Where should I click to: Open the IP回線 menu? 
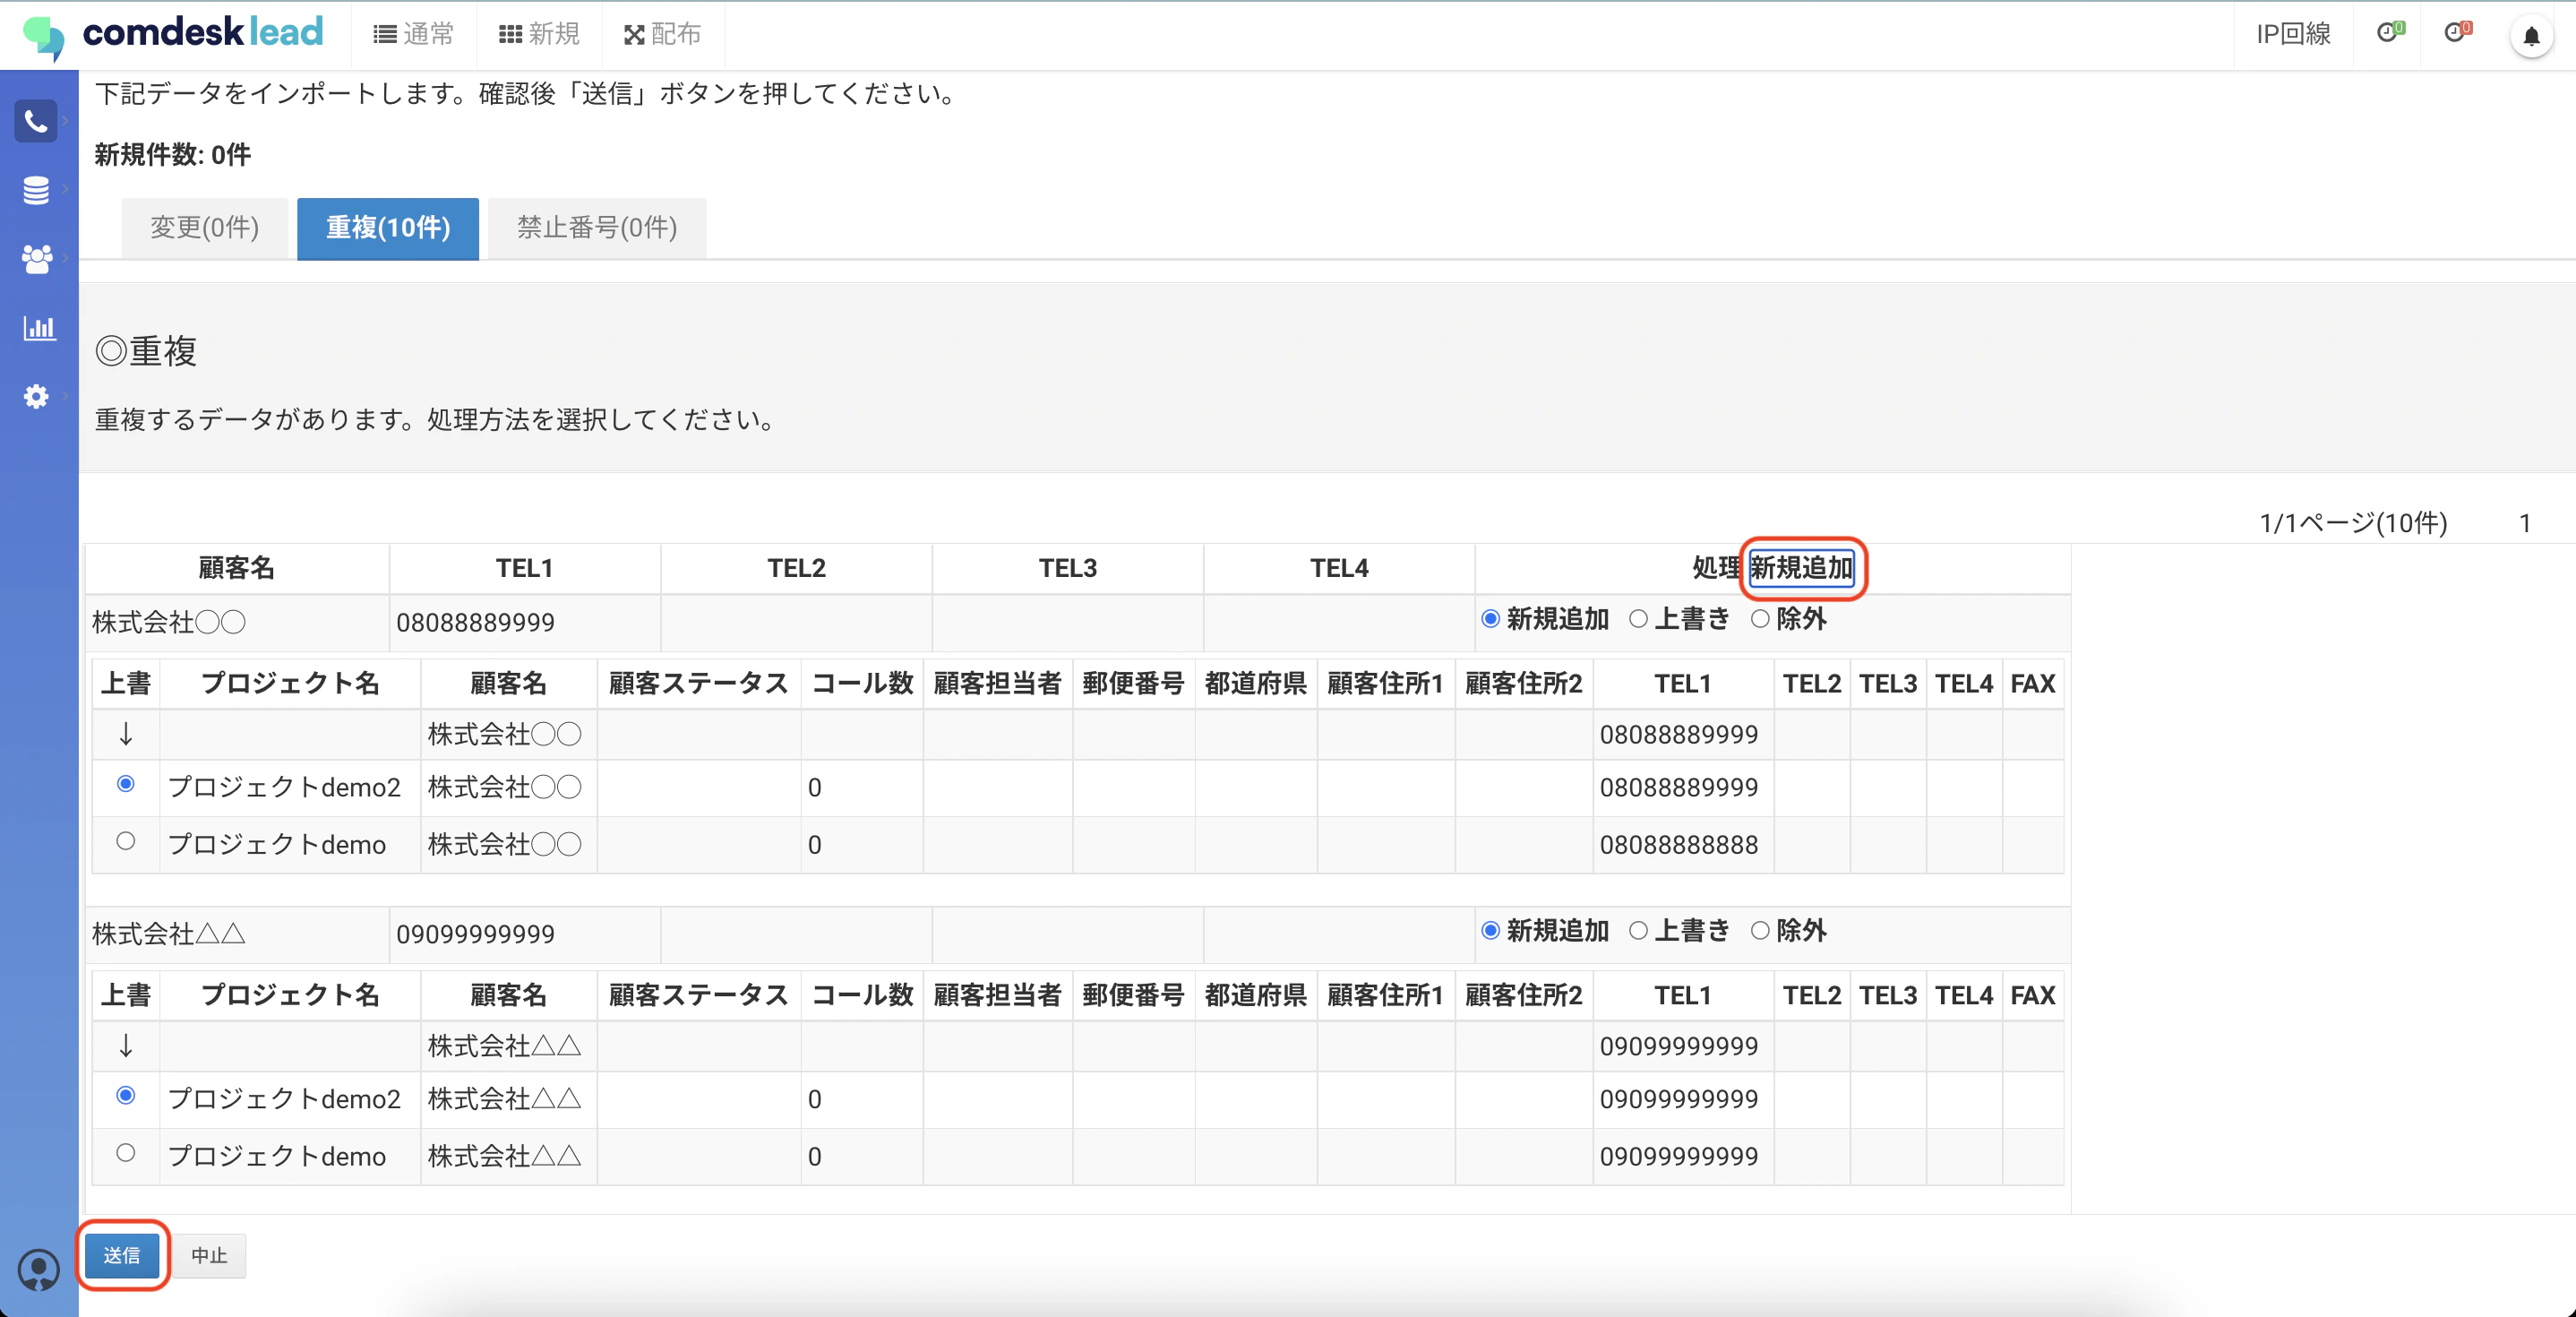pyautogui.click(x=2293, y=34)
